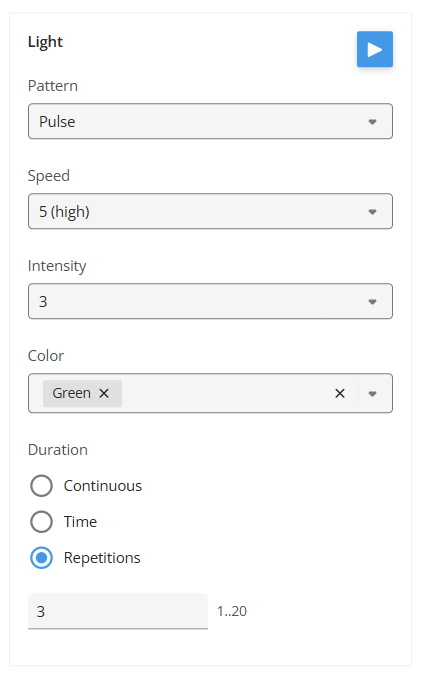The width and height of the screenshot is (421, 677).
Task: Open the Intensity dropdown showing 3
Action: pos(210,301)
